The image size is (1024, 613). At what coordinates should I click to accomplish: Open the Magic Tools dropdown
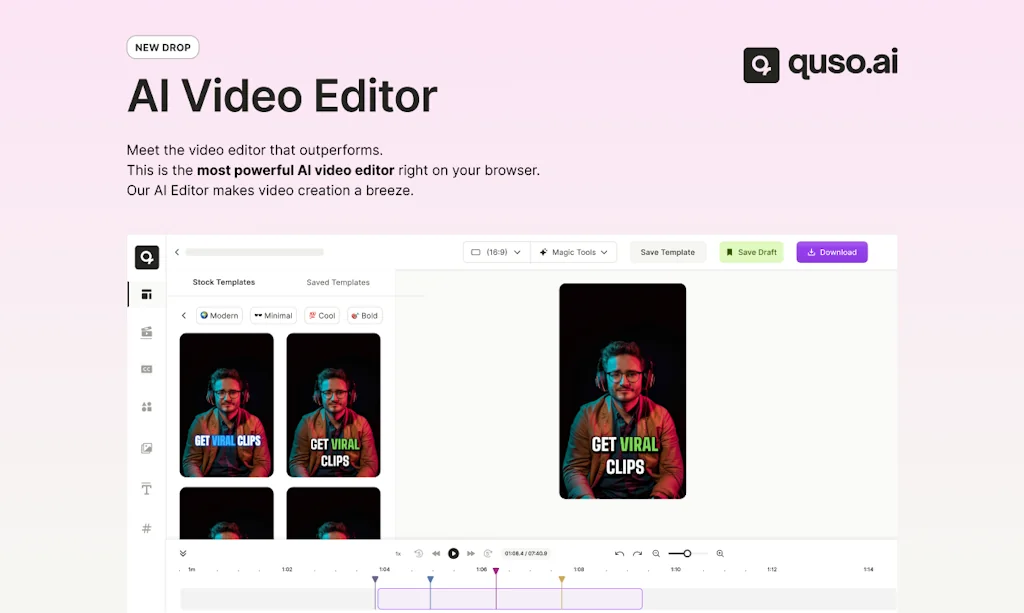click(573, 252)
